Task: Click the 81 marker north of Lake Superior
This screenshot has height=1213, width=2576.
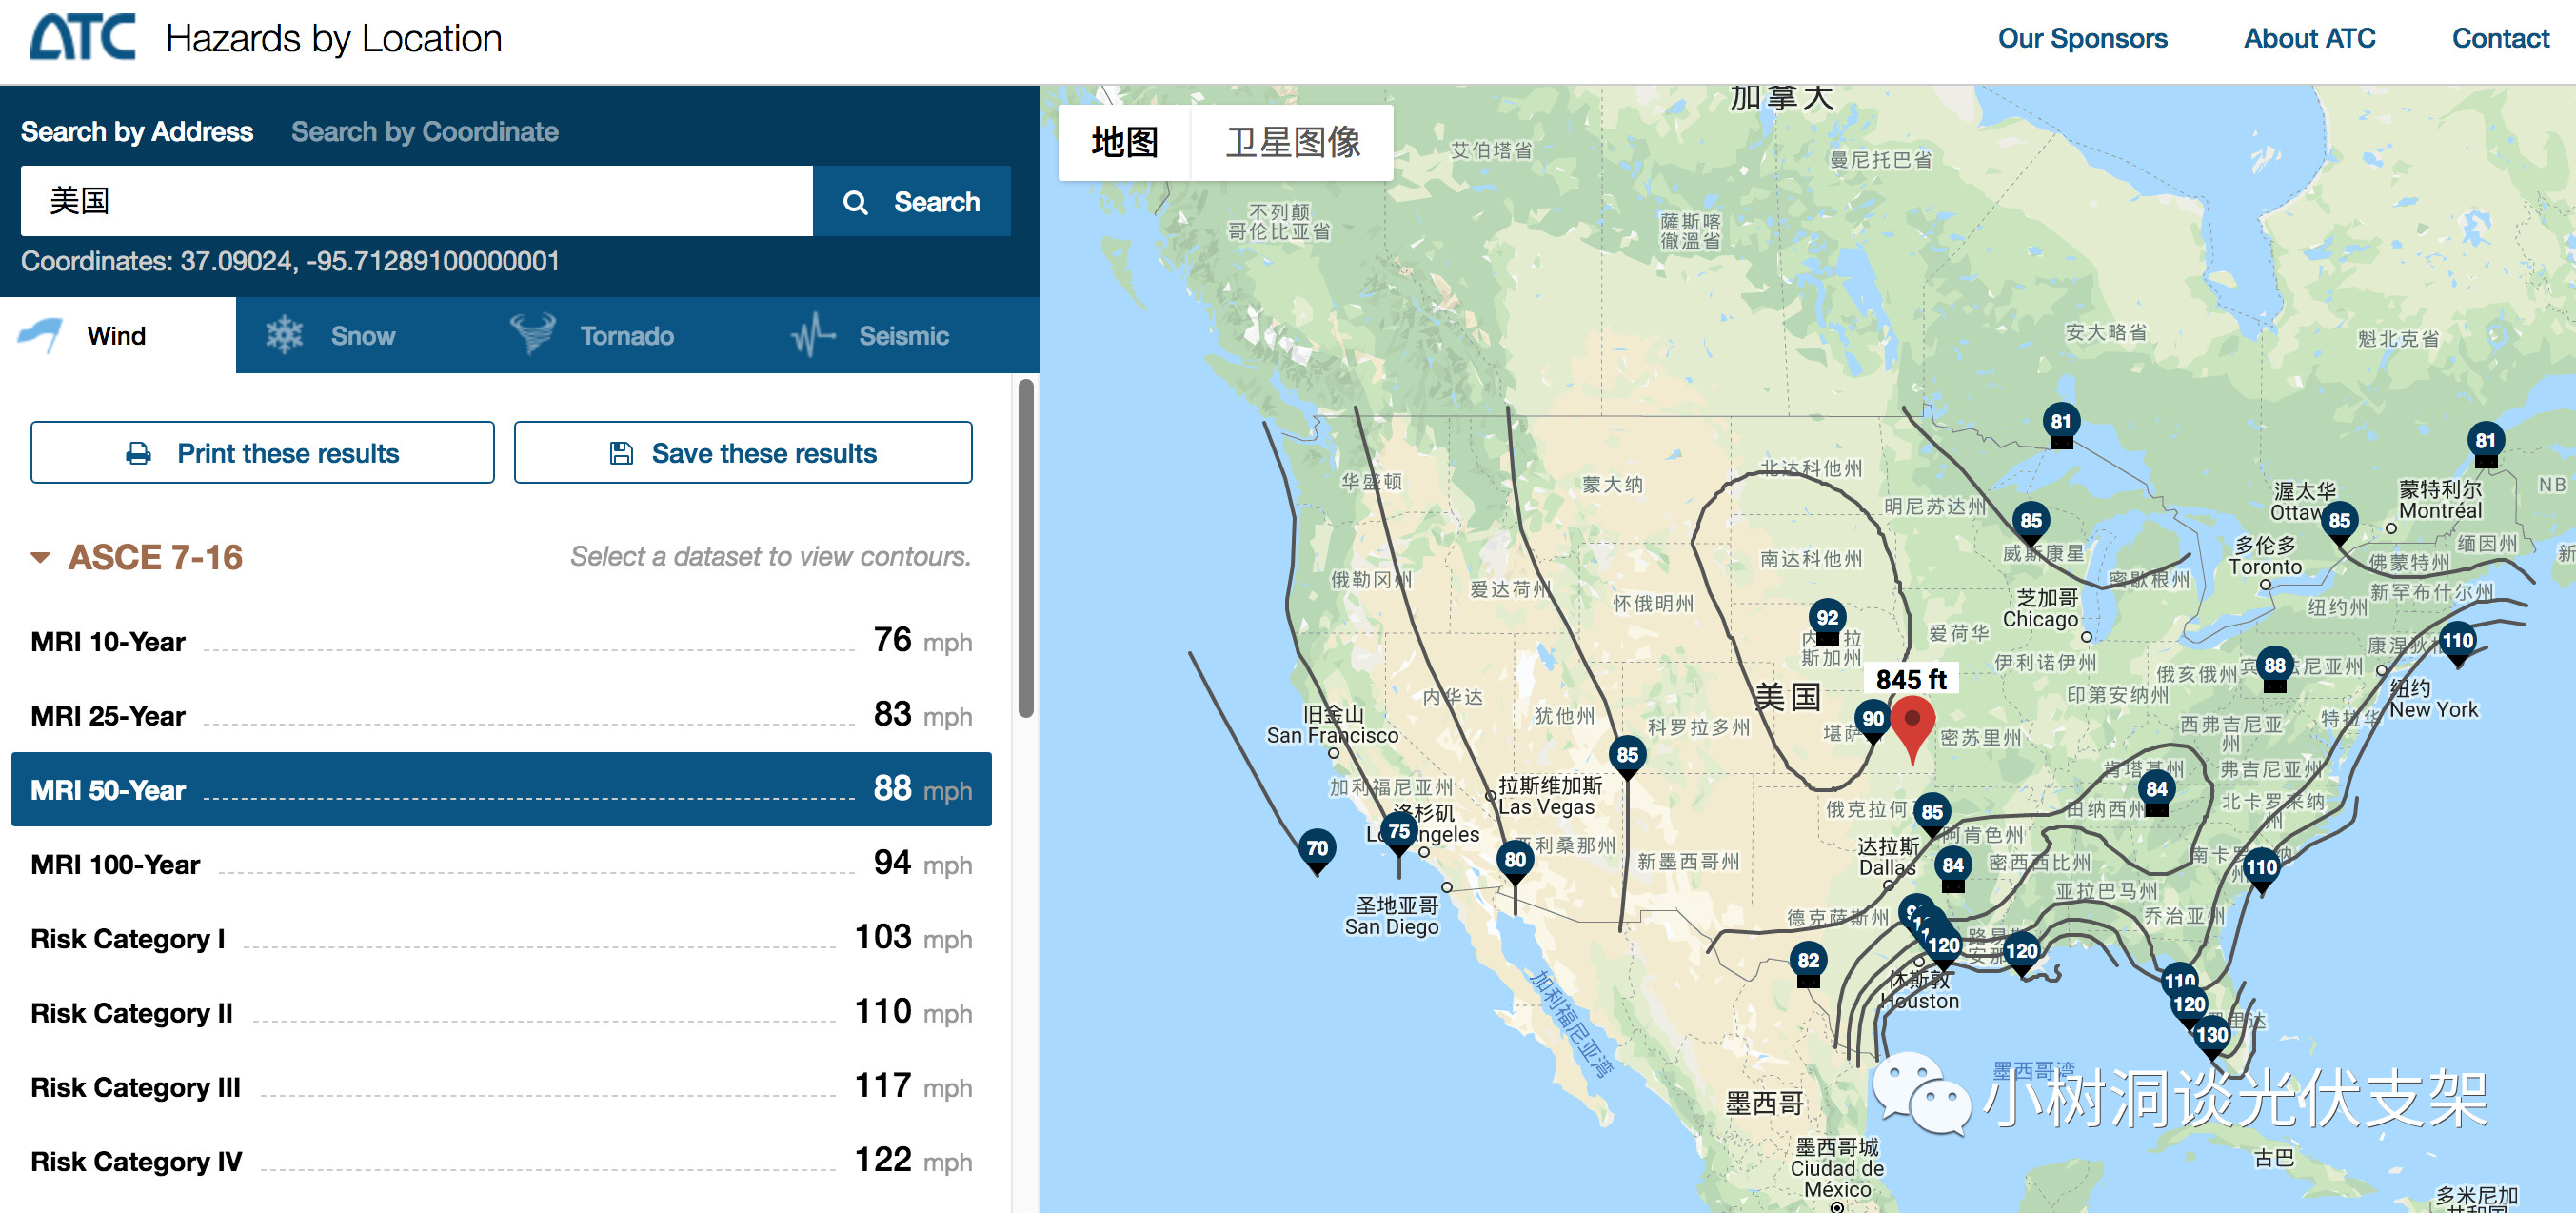Action: click(x=2060, y=423)
